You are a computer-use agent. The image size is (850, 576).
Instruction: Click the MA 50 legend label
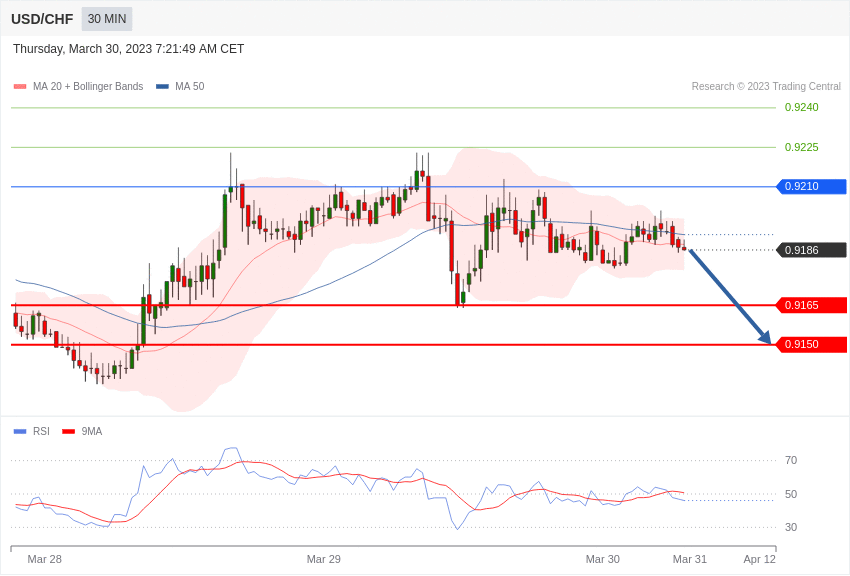pyautogui.click(x=190, y=87)
